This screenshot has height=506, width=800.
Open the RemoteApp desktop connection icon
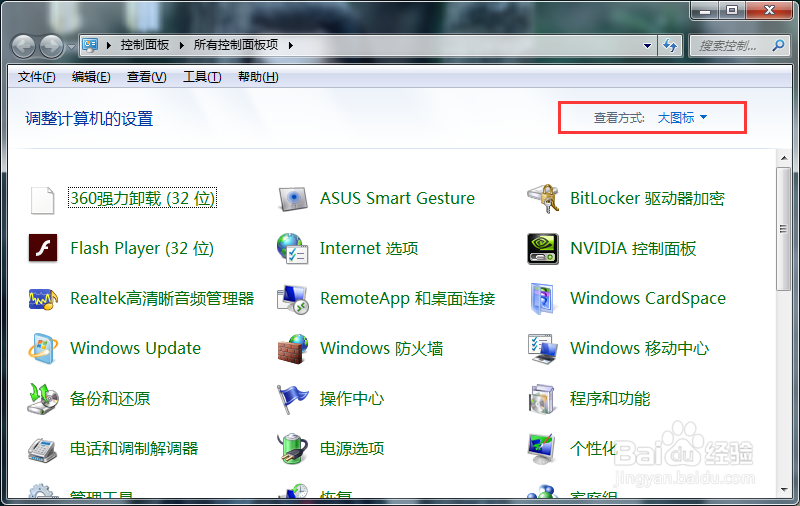coord(293,299)
